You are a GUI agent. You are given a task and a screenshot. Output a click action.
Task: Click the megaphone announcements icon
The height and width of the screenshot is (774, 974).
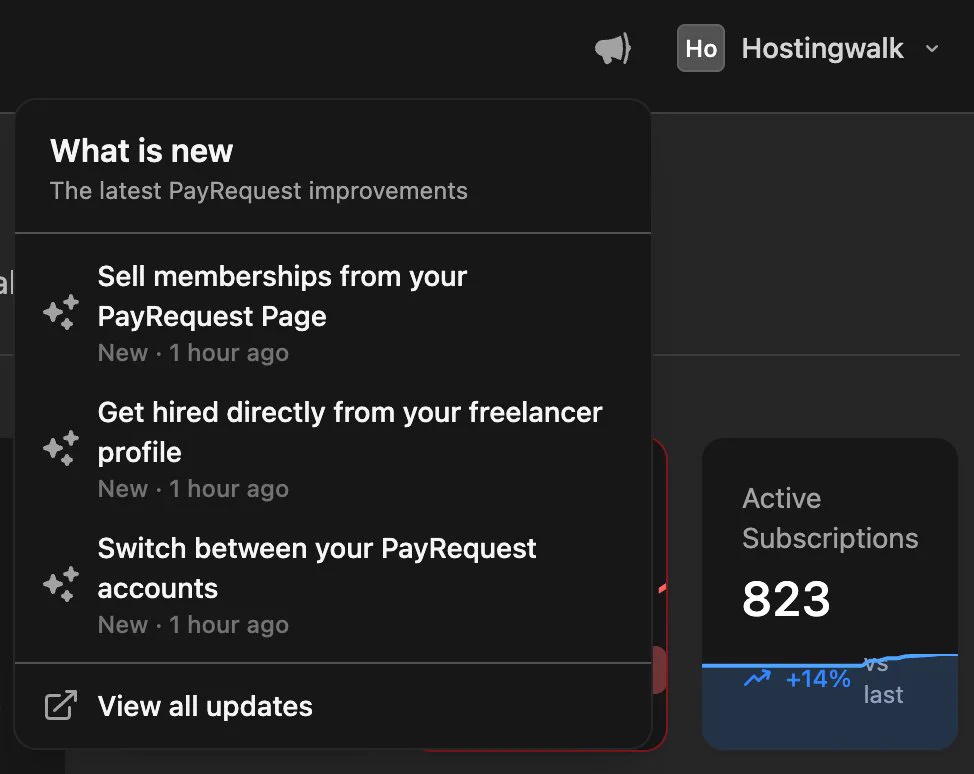point(612,48)
